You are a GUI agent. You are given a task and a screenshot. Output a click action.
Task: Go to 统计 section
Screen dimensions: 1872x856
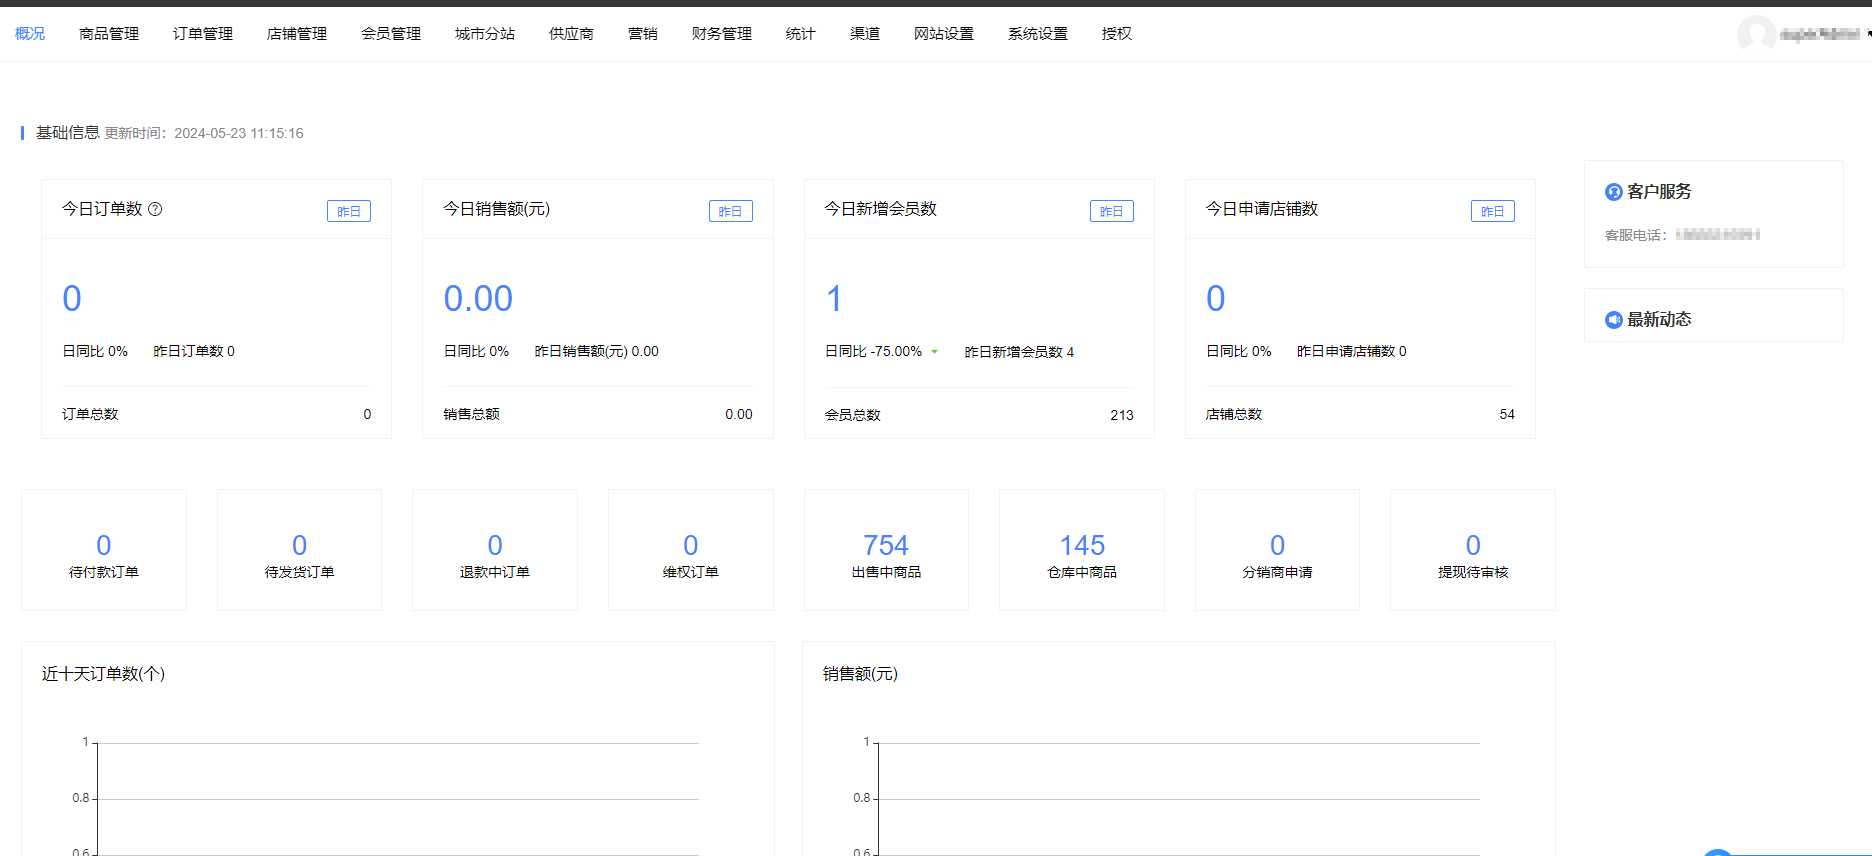(x=801, y=34)
